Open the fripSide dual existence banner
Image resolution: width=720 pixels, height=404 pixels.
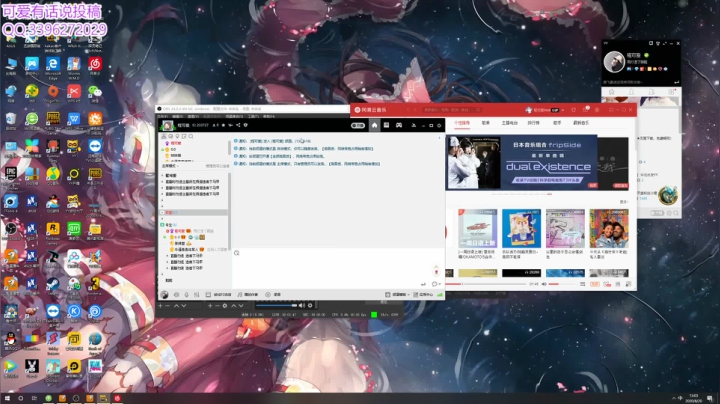coord(521,163)
